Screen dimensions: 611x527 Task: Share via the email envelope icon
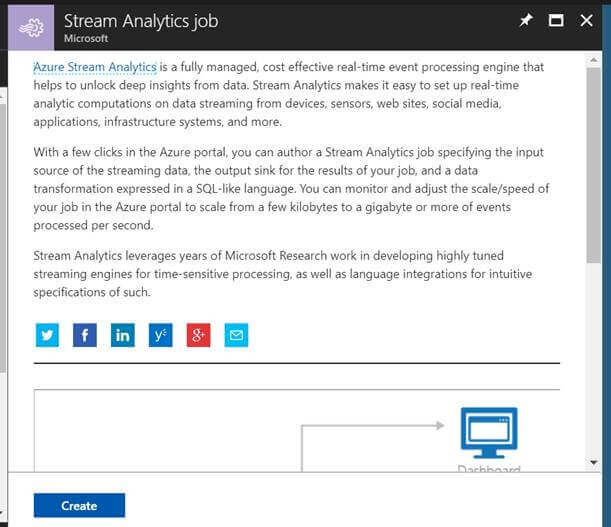236,335
